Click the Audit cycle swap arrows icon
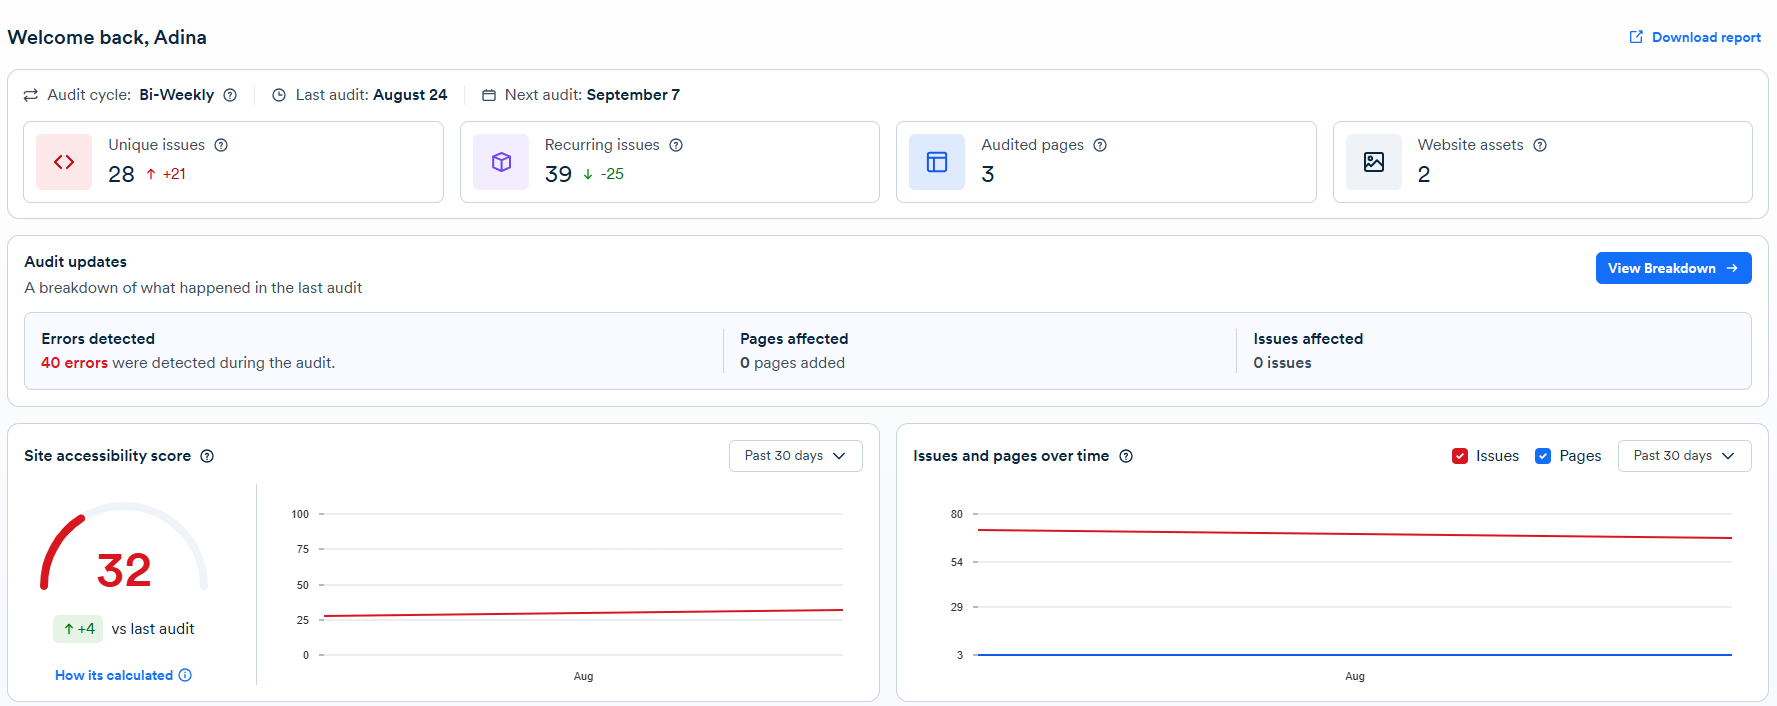This screenshot has height=706, width=1777. 31,95
